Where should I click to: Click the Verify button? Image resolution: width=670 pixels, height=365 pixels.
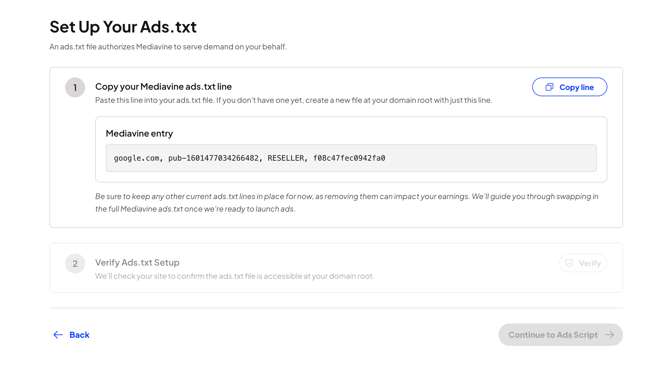click(x=583, y=263)
